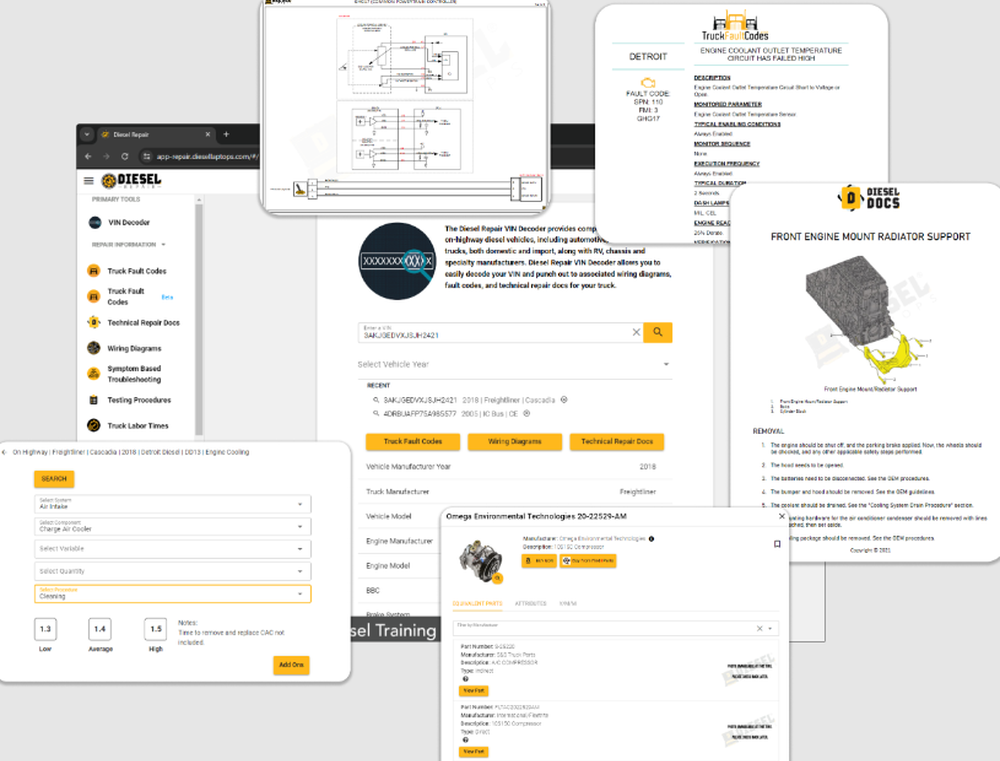Click the 1.4 Average labor time box

[x=99, y=629]
